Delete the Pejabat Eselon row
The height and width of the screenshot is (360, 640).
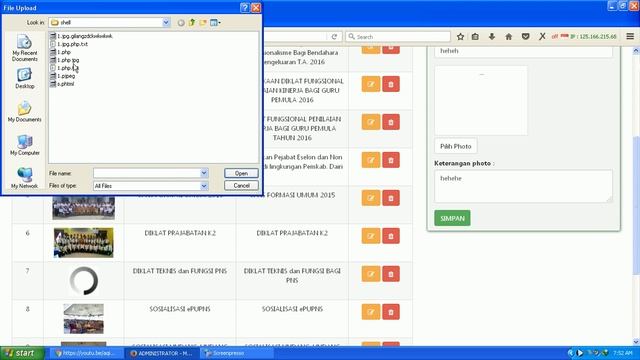point(391,160)
